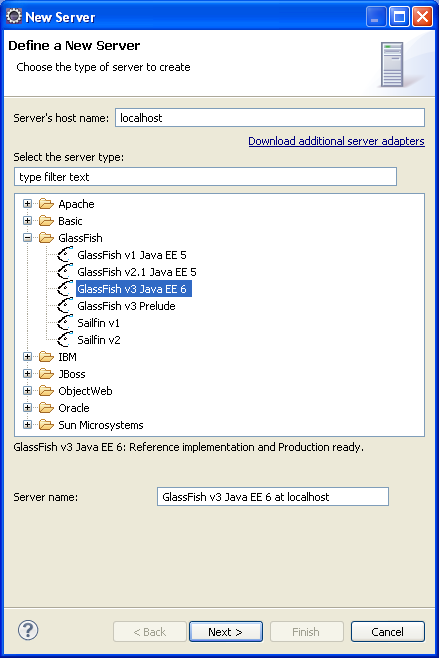Select the JBoss tree label
The image size is (439, 658).
tap(72, 374)
